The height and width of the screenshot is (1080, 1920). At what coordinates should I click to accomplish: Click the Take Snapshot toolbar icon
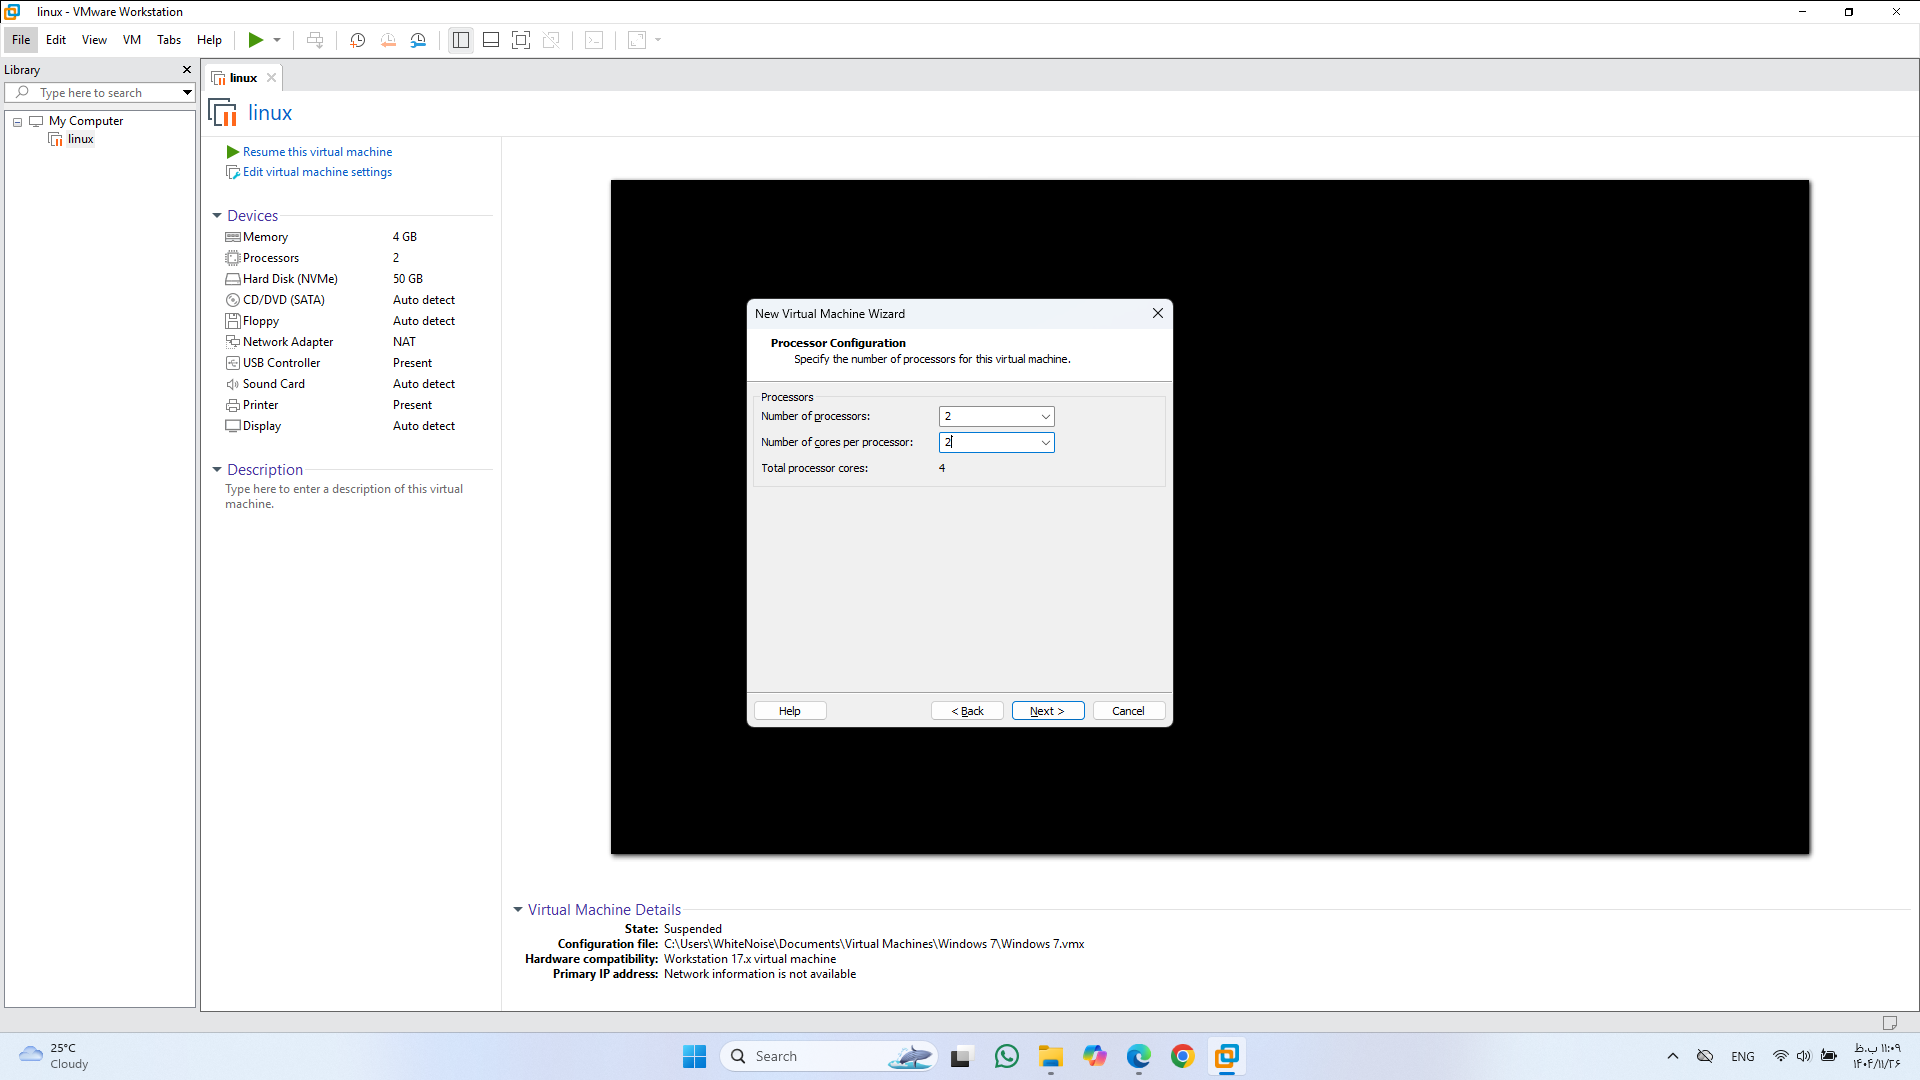pos(357,40)
